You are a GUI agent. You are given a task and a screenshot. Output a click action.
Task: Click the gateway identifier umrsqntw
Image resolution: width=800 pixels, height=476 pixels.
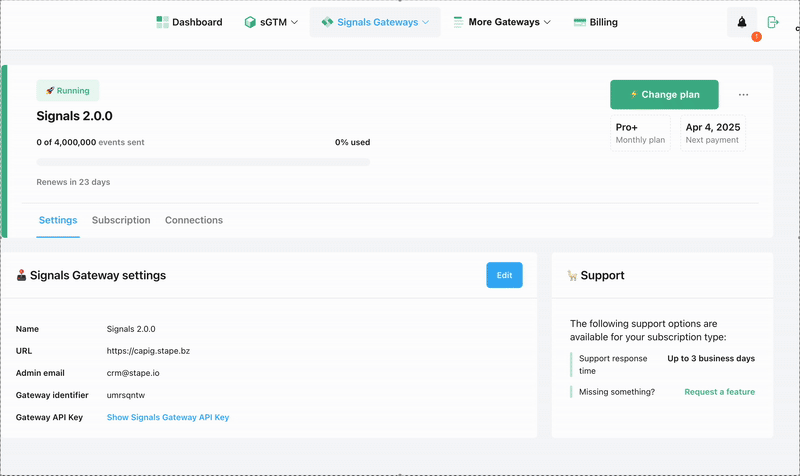click(x=126, y=395)
